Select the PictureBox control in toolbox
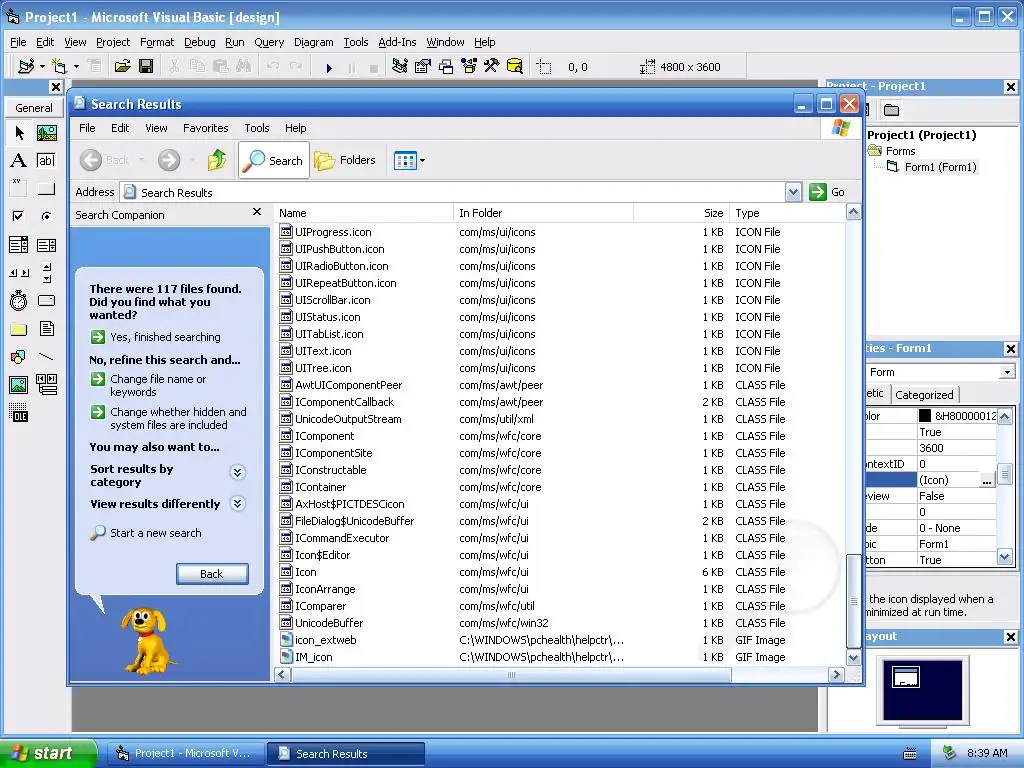 (46, 133)
